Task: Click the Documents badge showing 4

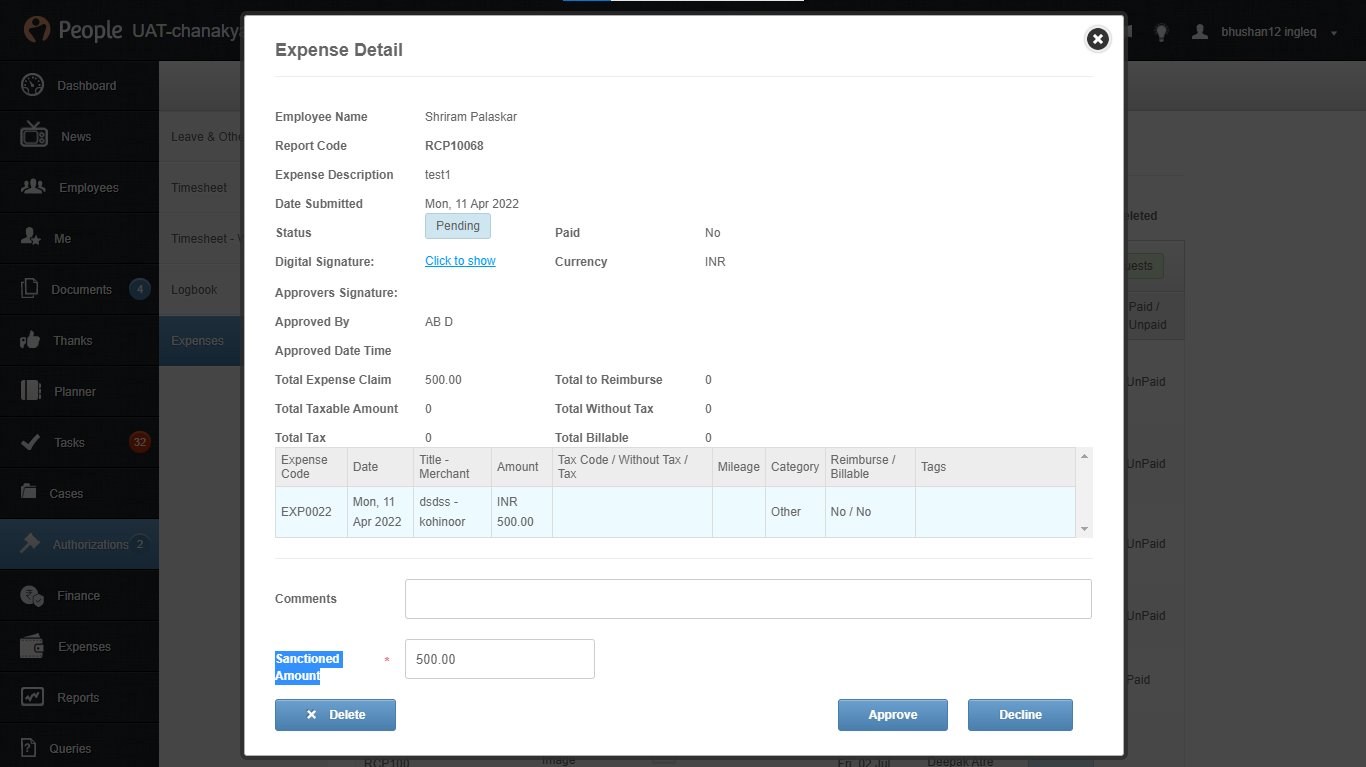Action: coord(140,290)
